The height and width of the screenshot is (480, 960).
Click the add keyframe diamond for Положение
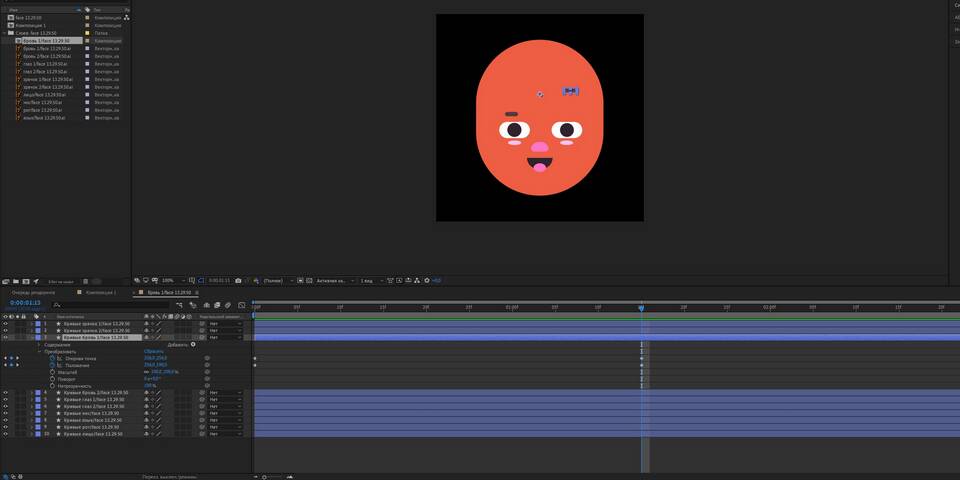[x=11, y=366]
